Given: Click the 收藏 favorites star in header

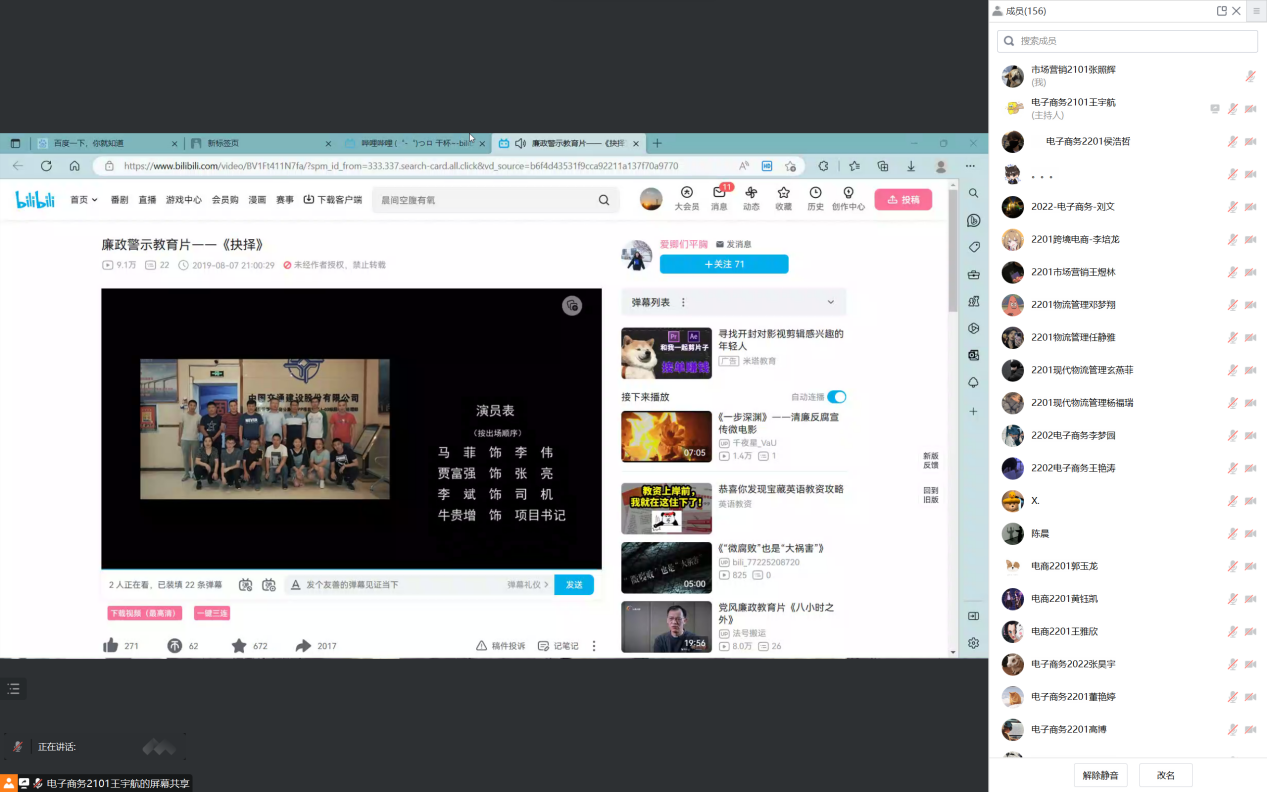Looking at the screenshot, I should click(783, 194).
